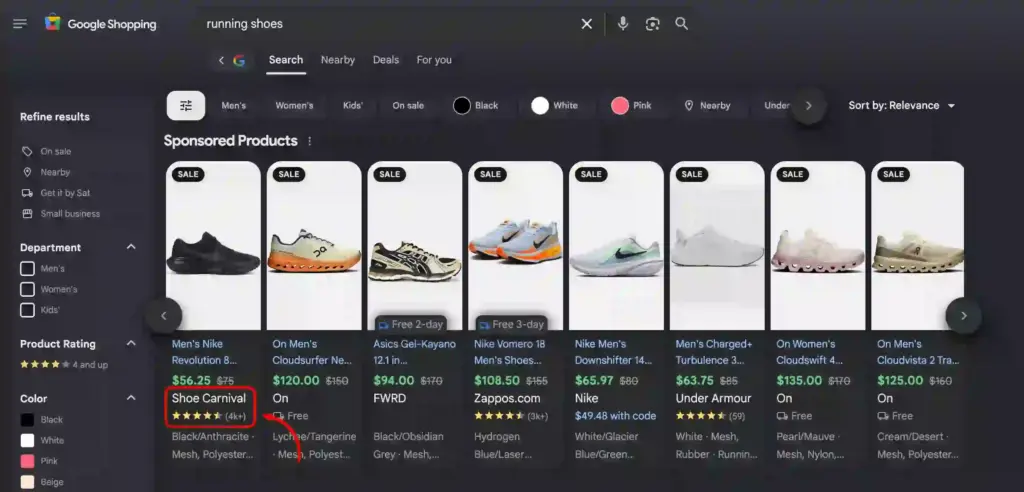
Task: Switch to the Nearby tab
Action: [x=338, y=60]
